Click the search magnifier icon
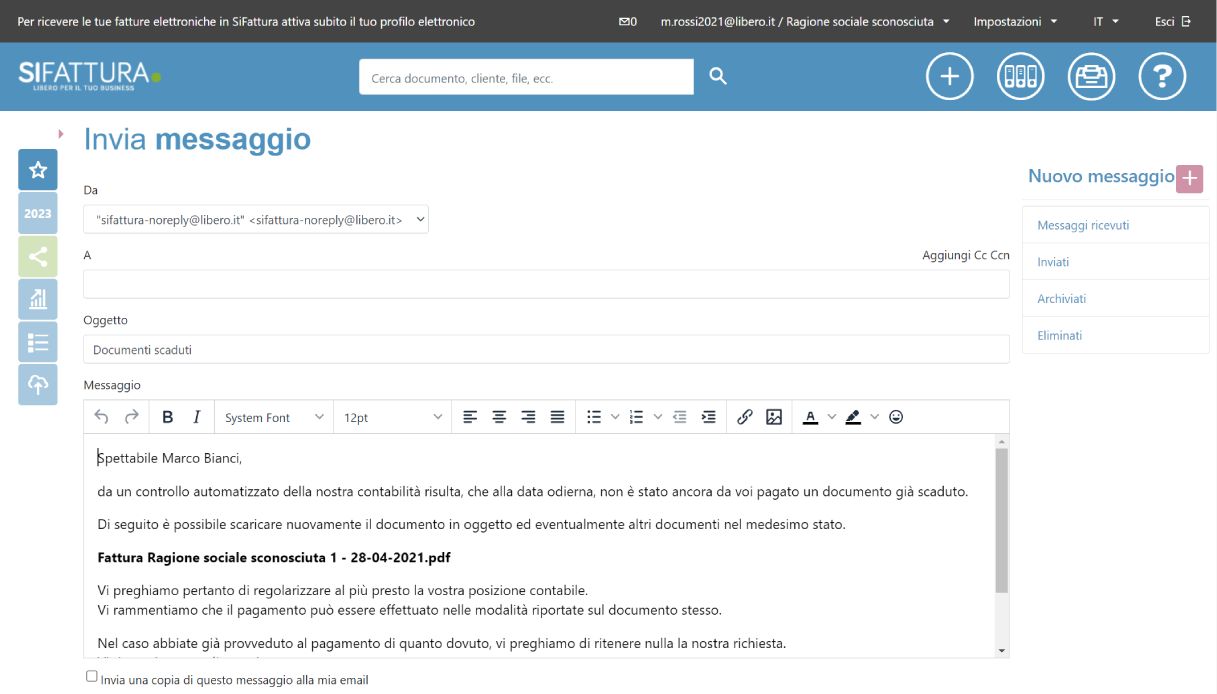Image resolution: width=1217 pixels, height=694 pixels. coord(718,76)
